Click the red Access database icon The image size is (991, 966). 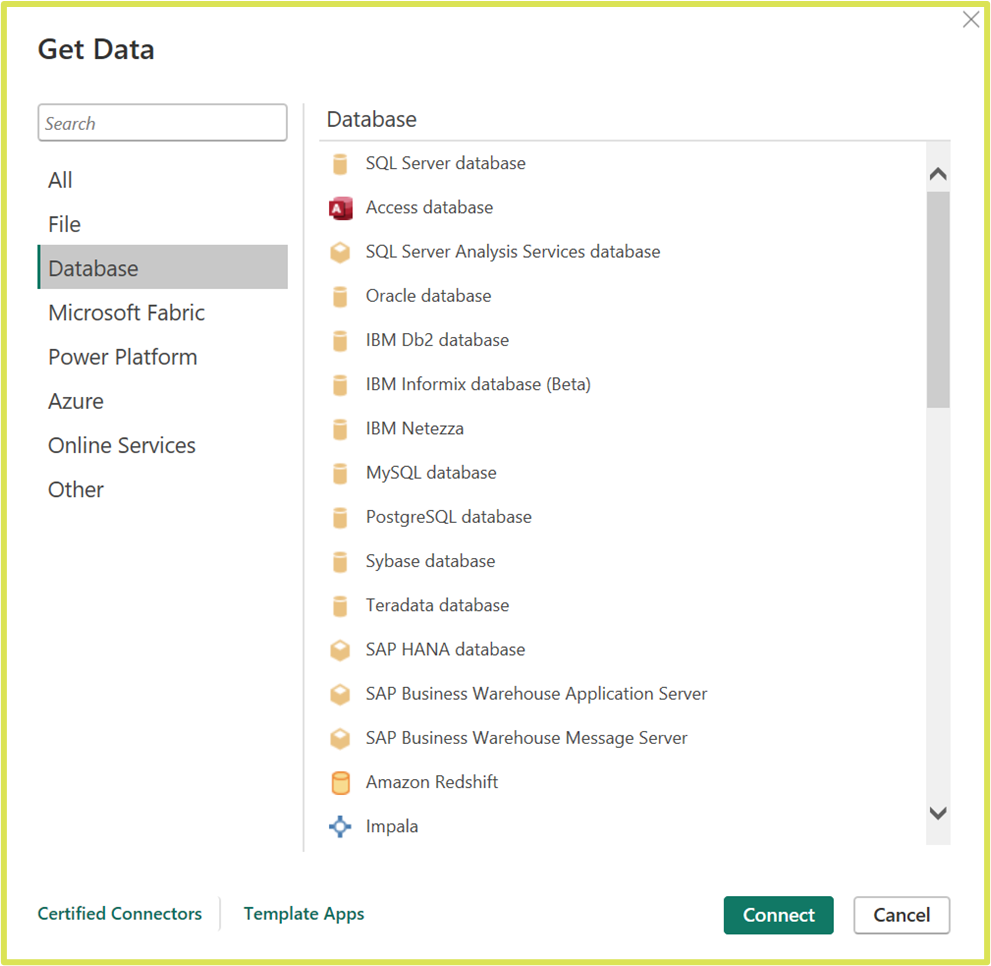pos(340,208)
